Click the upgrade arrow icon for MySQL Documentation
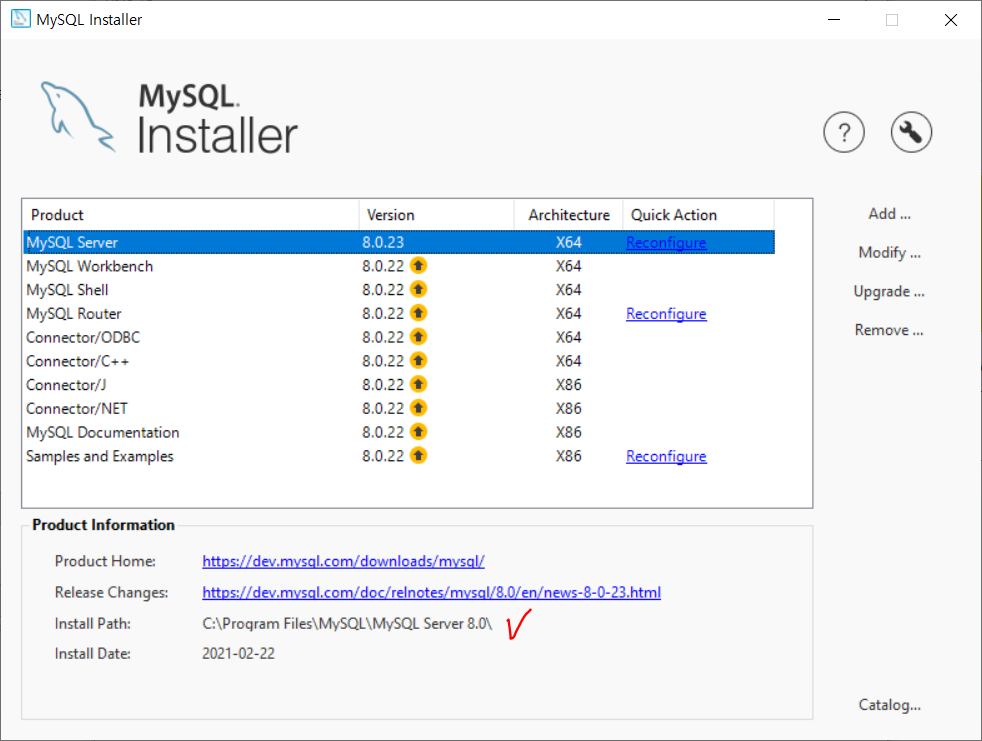982x741 pixels. [418, 432]
